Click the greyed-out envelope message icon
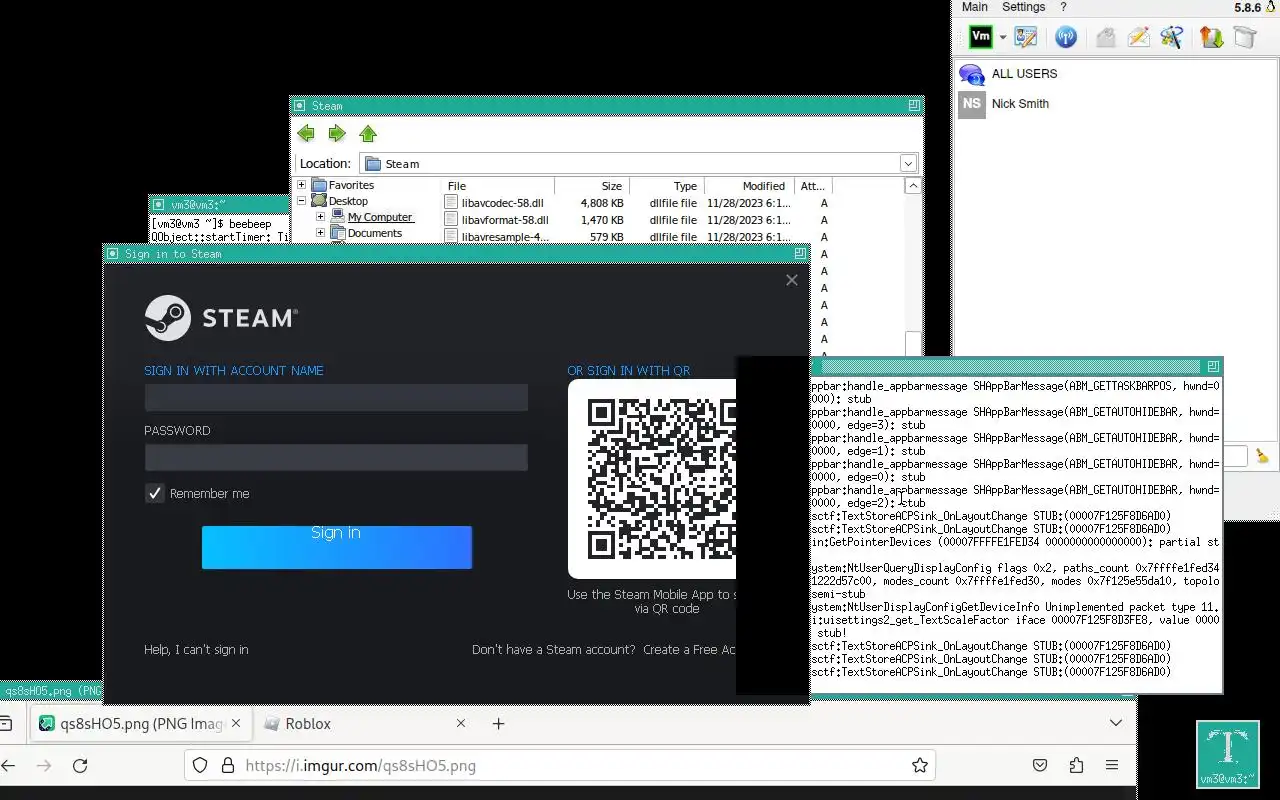This screenshot has height=800, width=1280. [1105, 37]
